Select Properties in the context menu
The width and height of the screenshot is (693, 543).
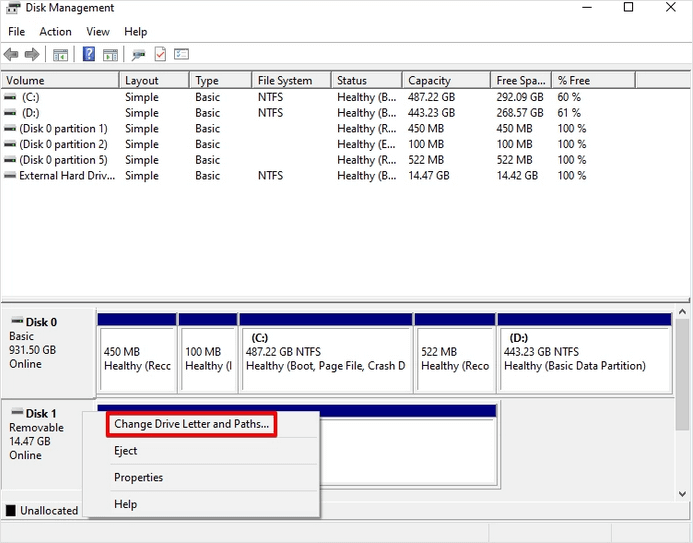point(138,478)
